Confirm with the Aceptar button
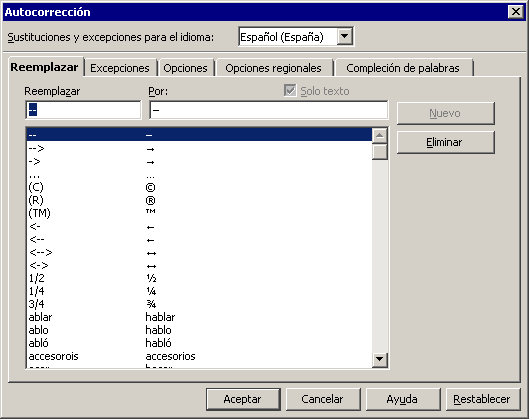529x419 pixels. click(243, 399)
